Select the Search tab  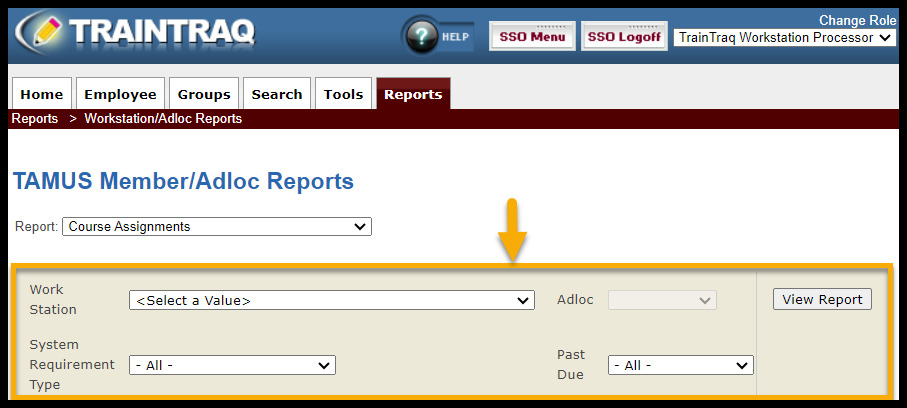tap(277, 94)
